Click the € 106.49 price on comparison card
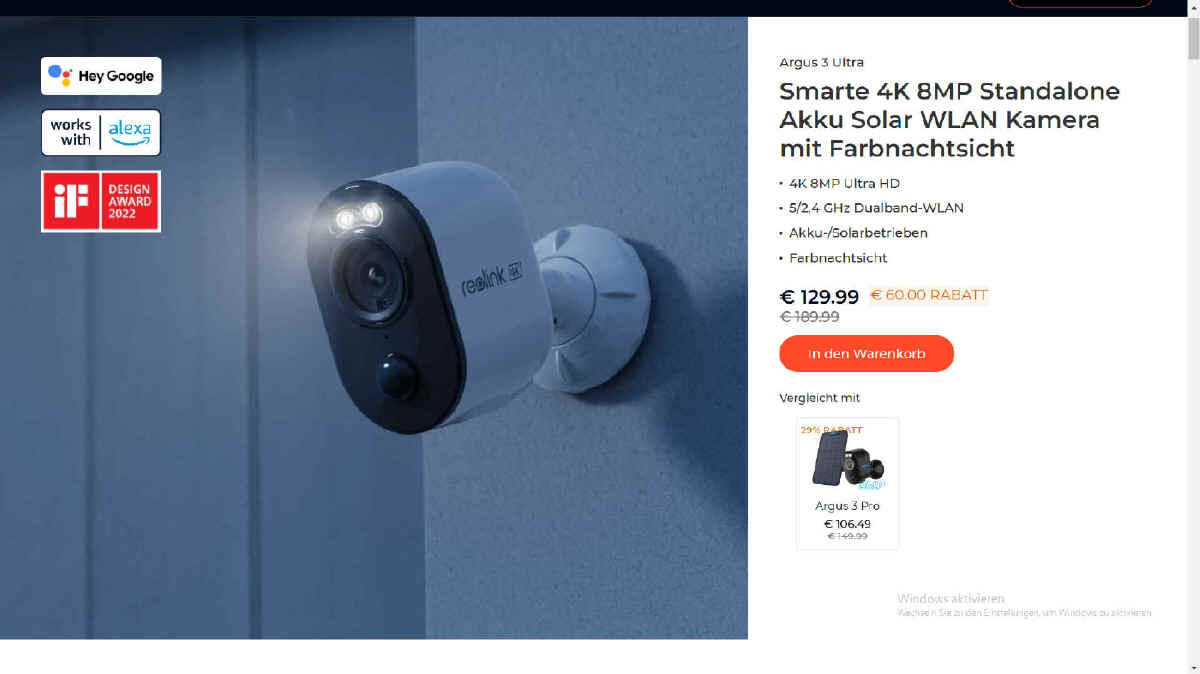The height and width of the screenshot is (674, 1200). (x=847, y=523)
